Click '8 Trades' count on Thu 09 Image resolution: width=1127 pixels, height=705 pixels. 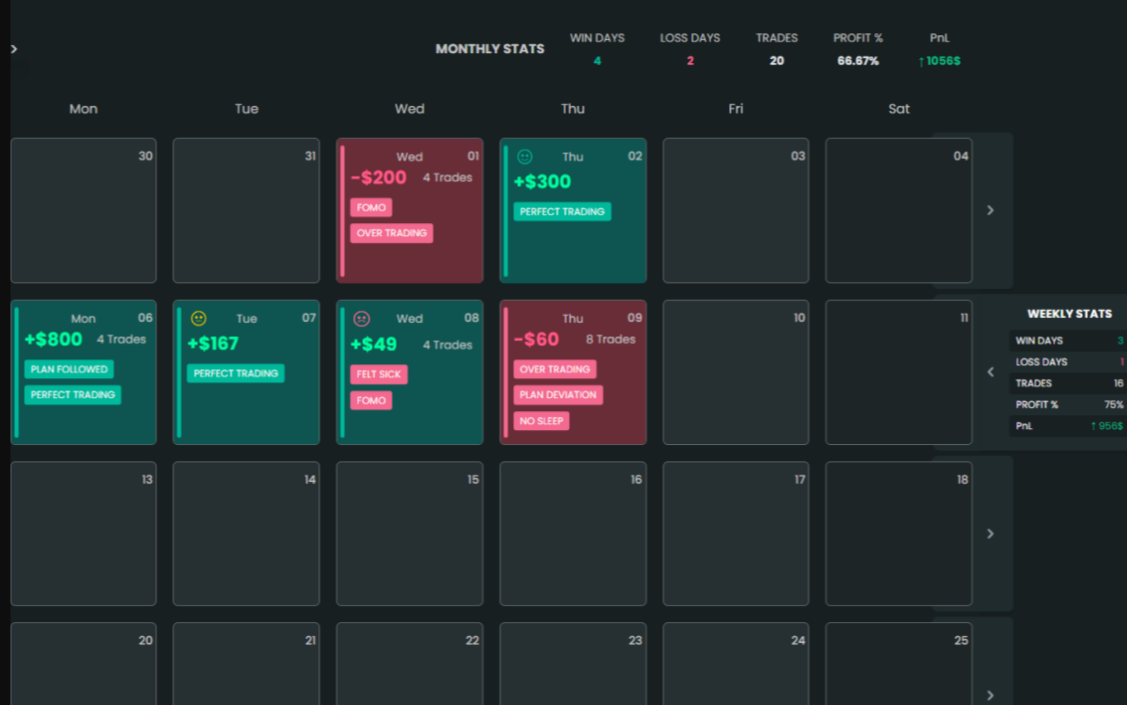click(x=610, y=339)
